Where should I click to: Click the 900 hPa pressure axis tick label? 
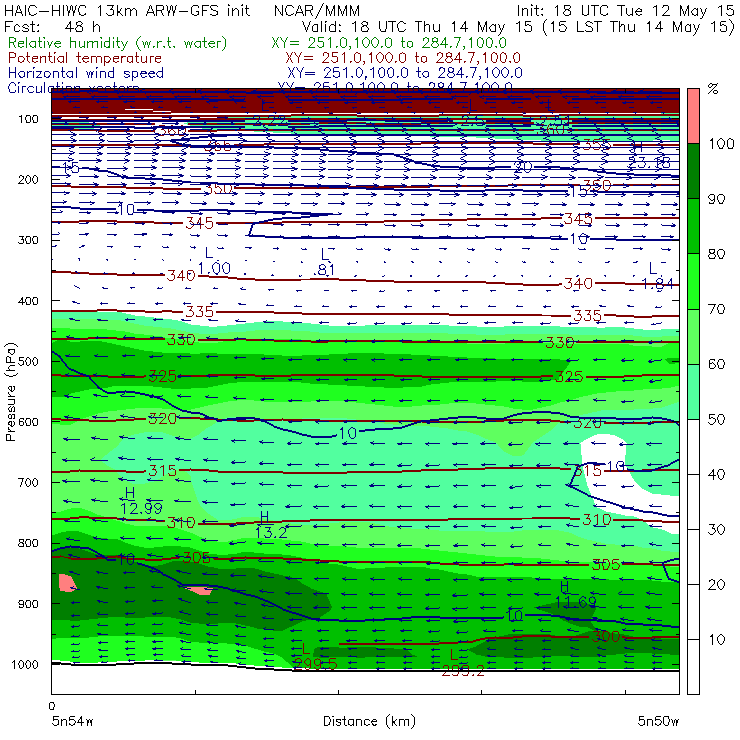(28, 604)
